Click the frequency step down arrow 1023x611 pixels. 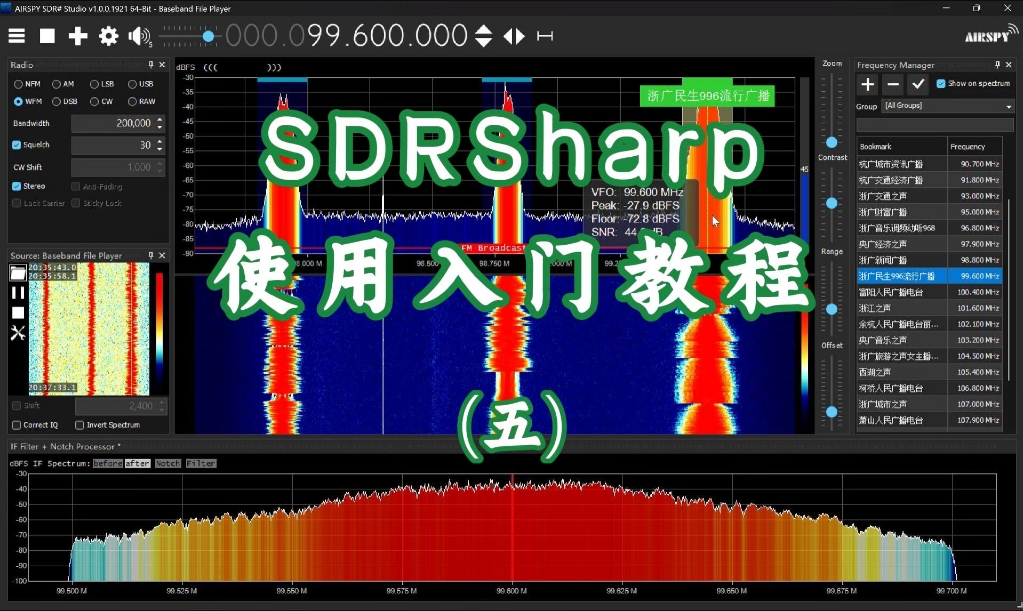click(483, 42)
